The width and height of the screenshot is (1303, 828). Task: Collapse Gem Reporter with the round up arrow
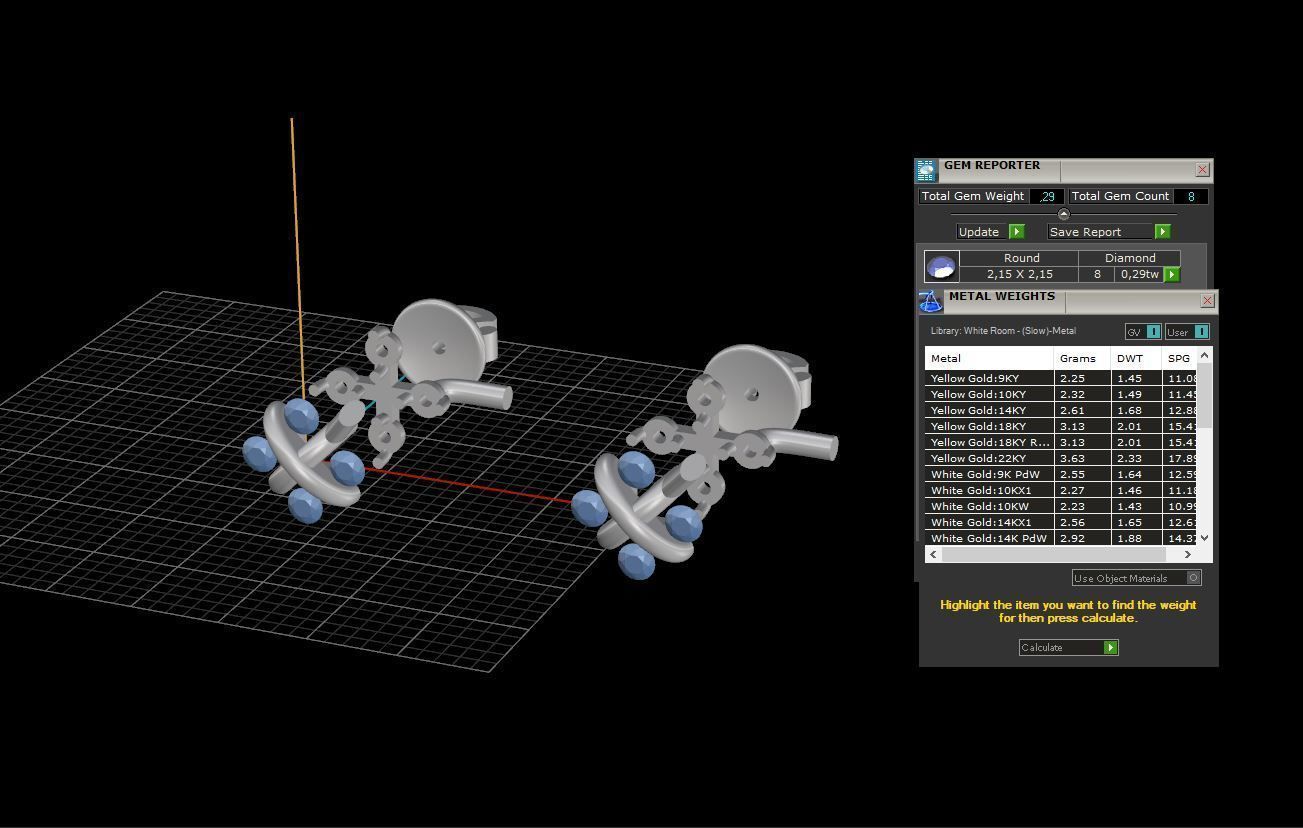click(1063, 214)
